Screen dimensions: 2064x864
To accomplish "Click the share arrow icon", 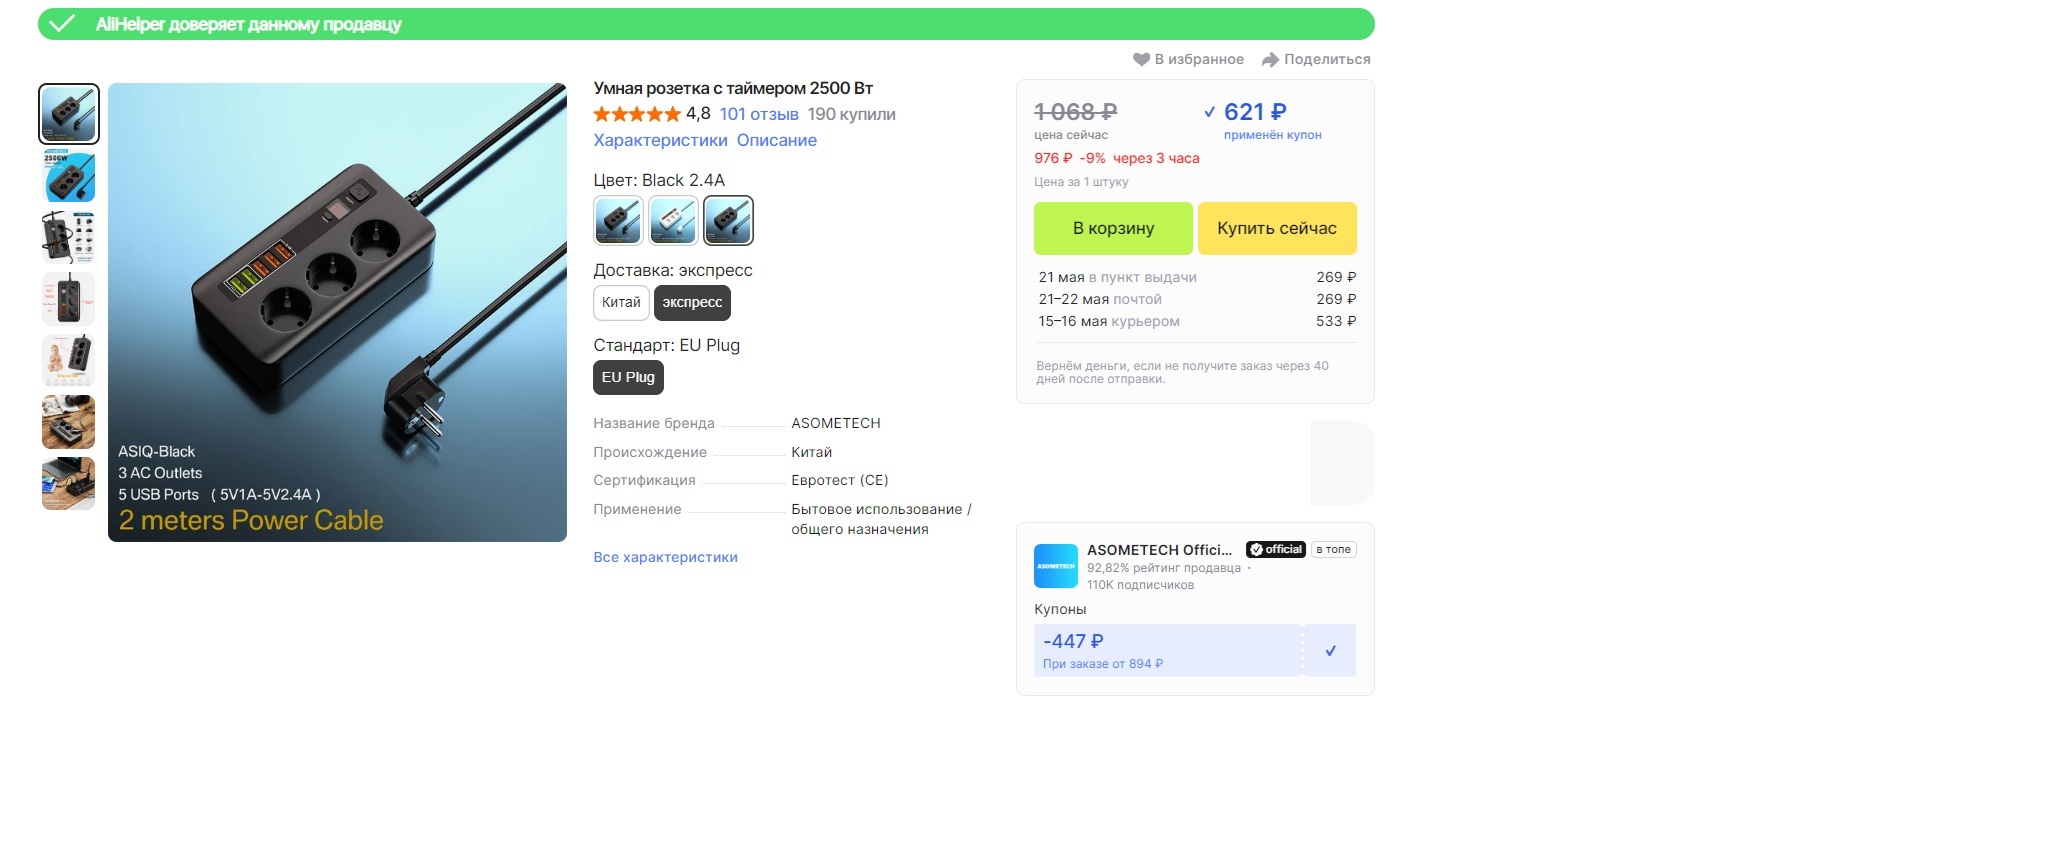I will 1270,60.
